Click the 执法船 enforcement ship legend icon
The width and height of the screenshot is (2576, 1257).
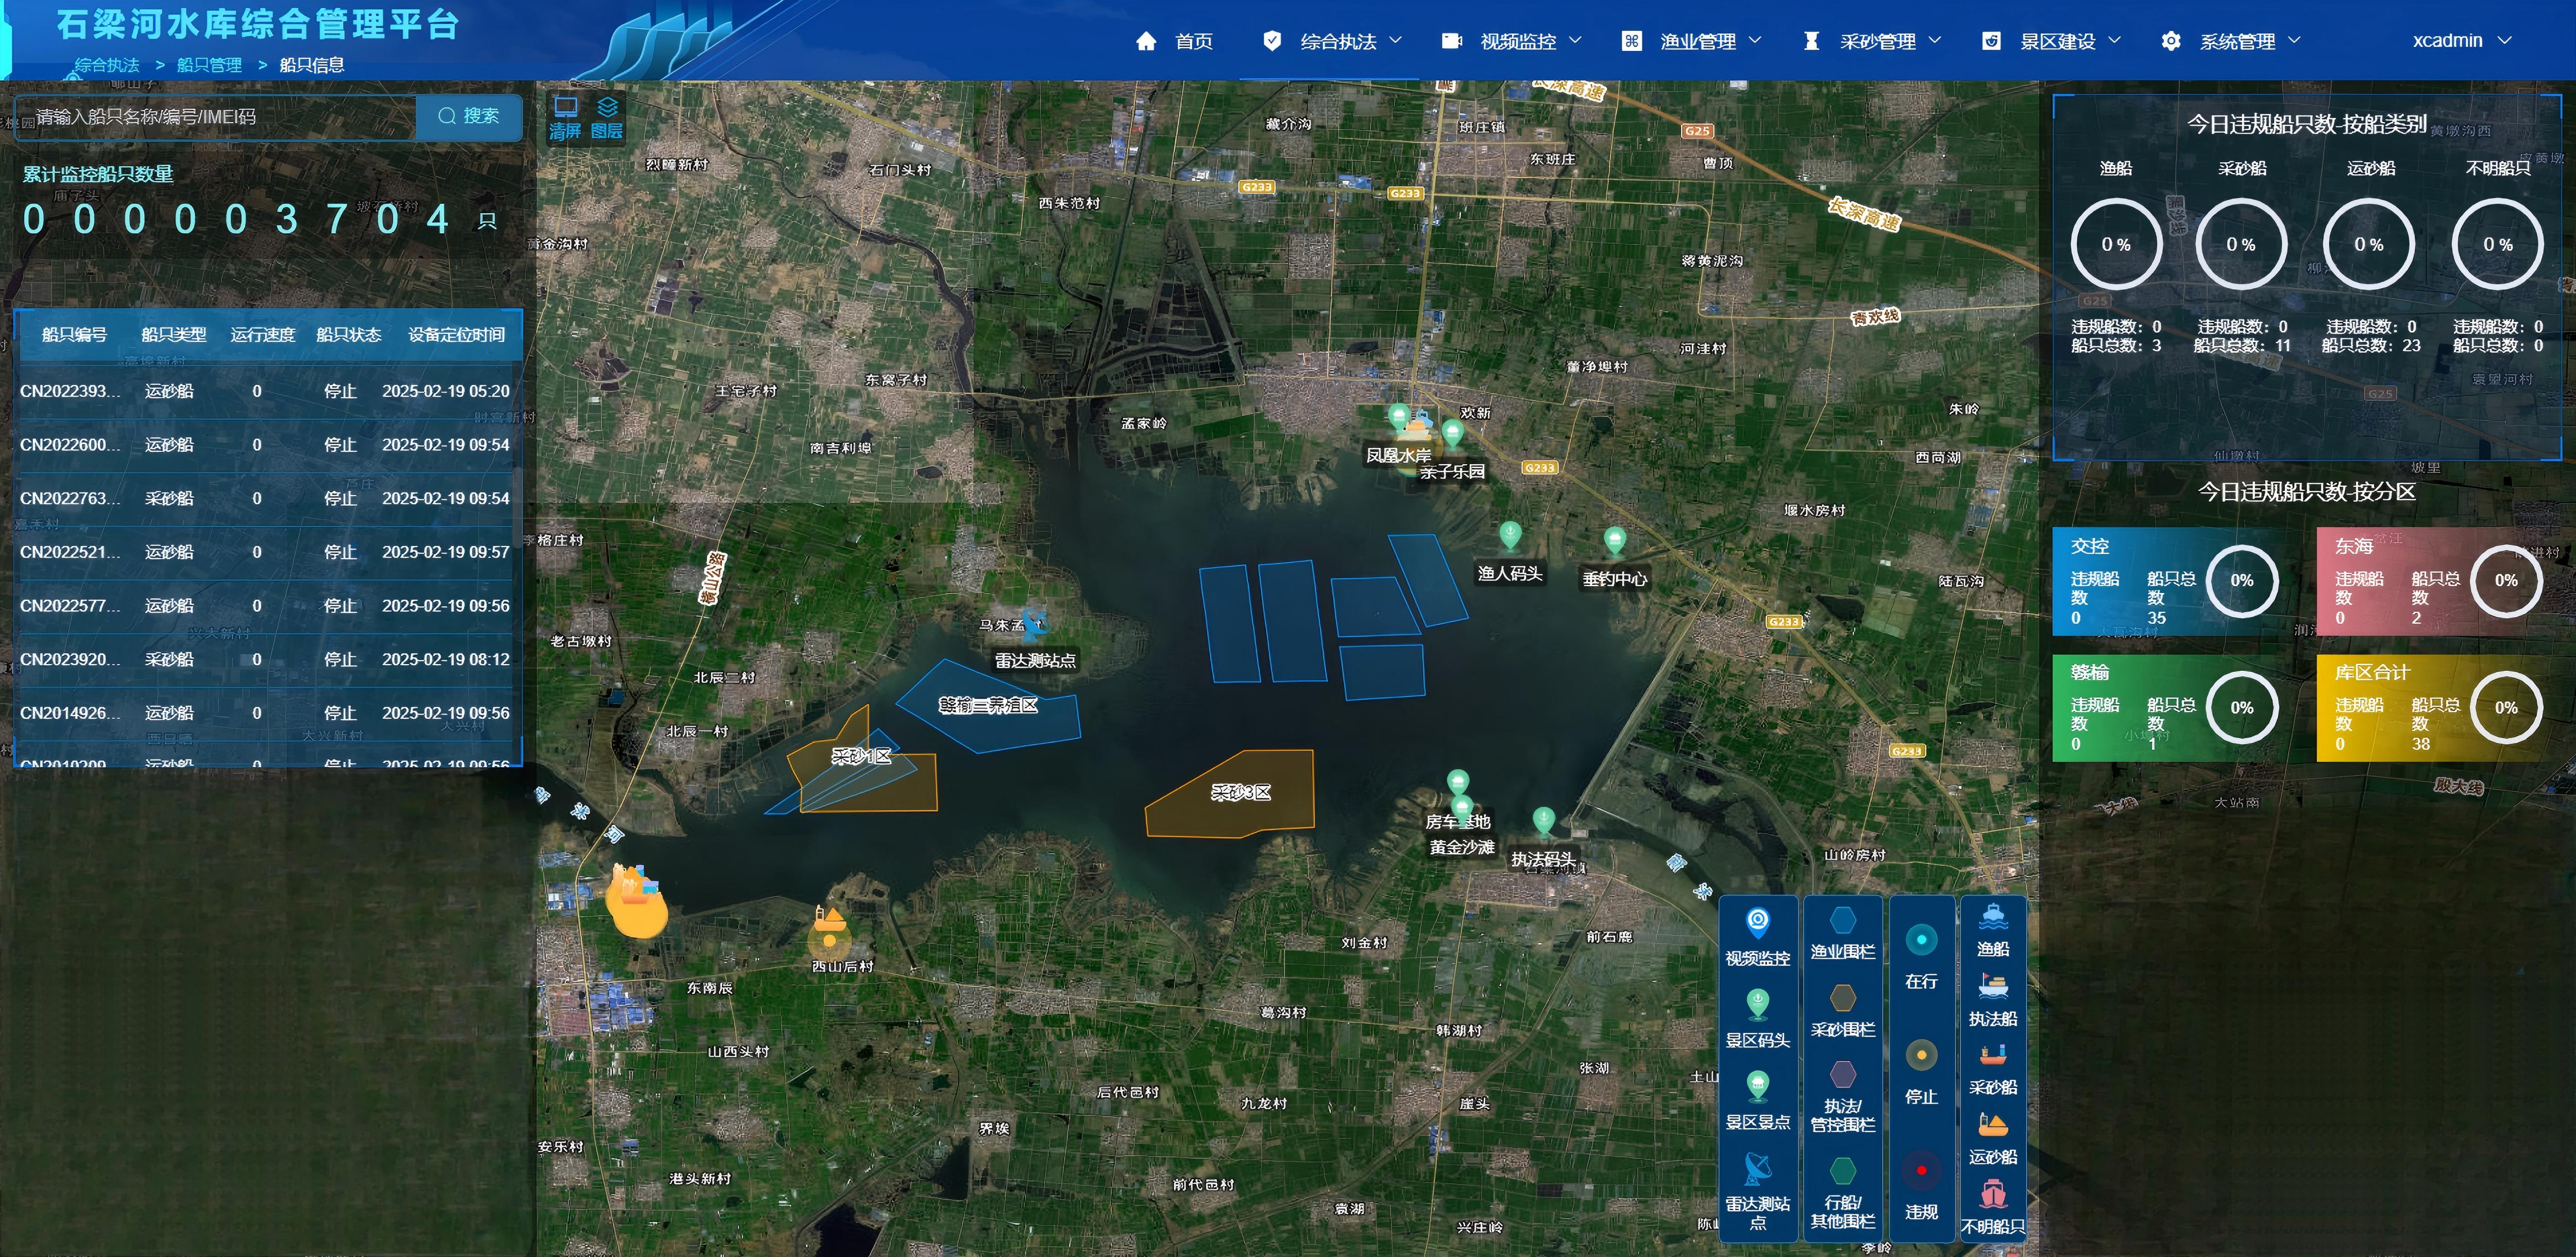tap(1992, 986)
